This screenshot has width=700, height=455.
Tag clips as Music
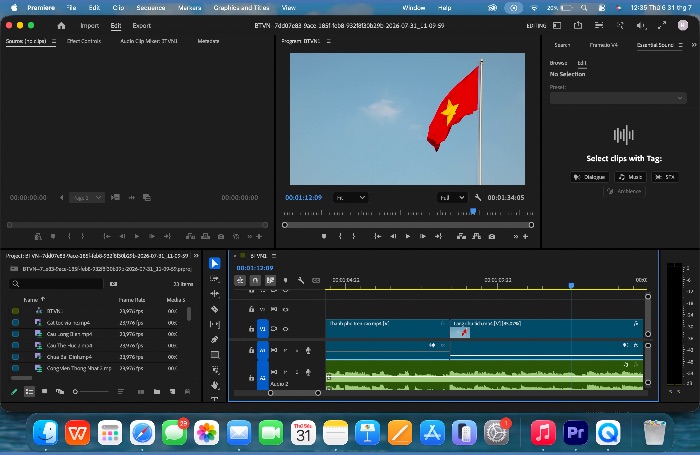[630, 177]
